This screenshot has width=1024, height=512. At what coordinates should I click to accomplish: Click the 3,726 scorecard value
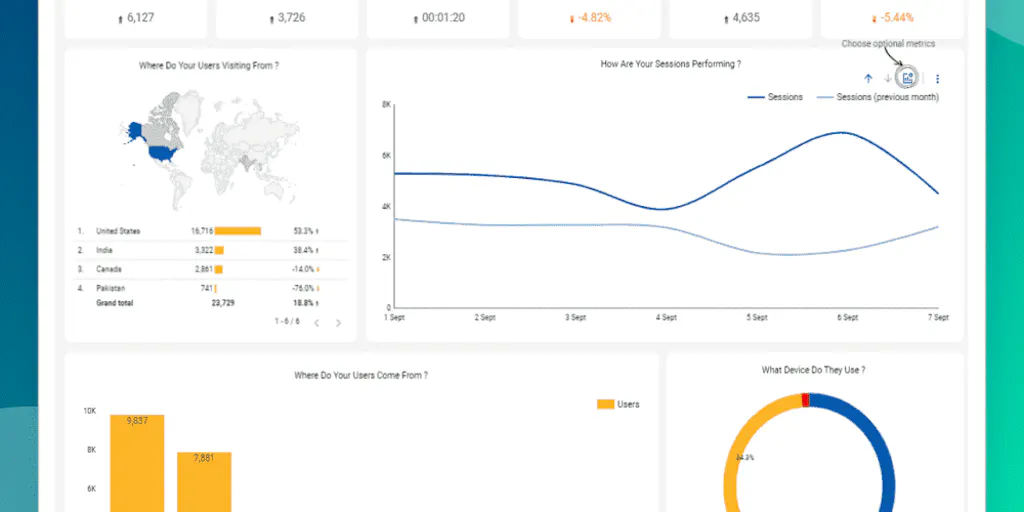tap(291, 18)
